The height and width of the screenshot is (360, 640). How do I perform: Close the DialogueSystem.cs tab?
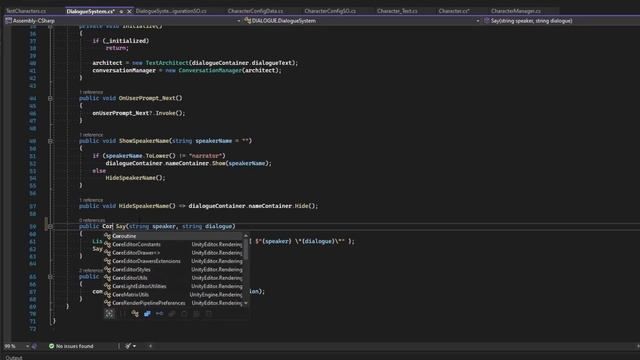(x=129, y=11)
